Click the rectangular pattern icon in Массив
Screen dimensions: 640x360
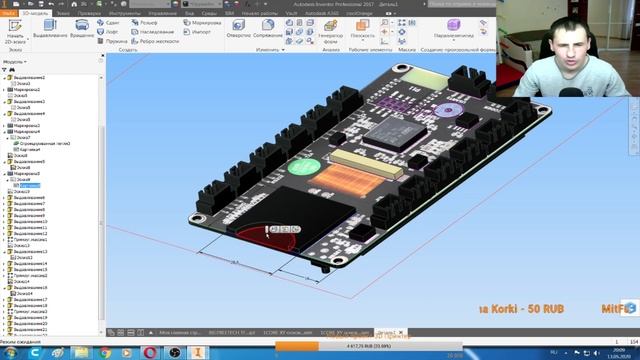402,23
